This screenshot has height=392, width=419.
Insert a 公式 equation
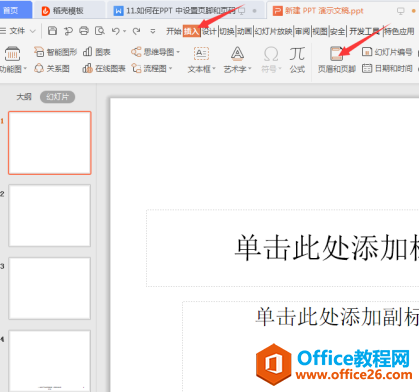[x=297, y=60]
